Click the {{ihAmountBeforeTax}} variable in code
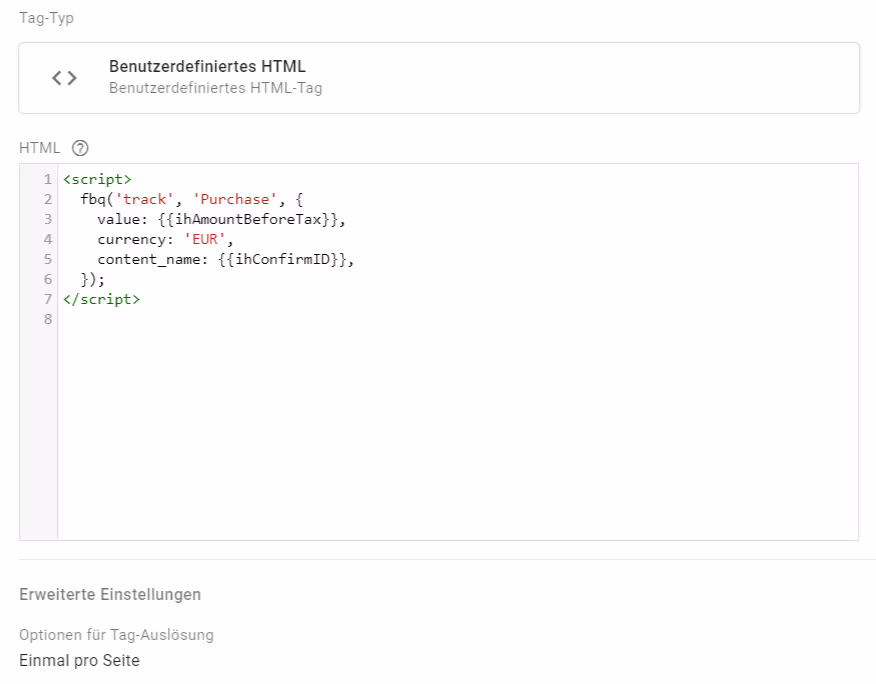This screenshot has height=684, width=876. (x=247, y=220)
